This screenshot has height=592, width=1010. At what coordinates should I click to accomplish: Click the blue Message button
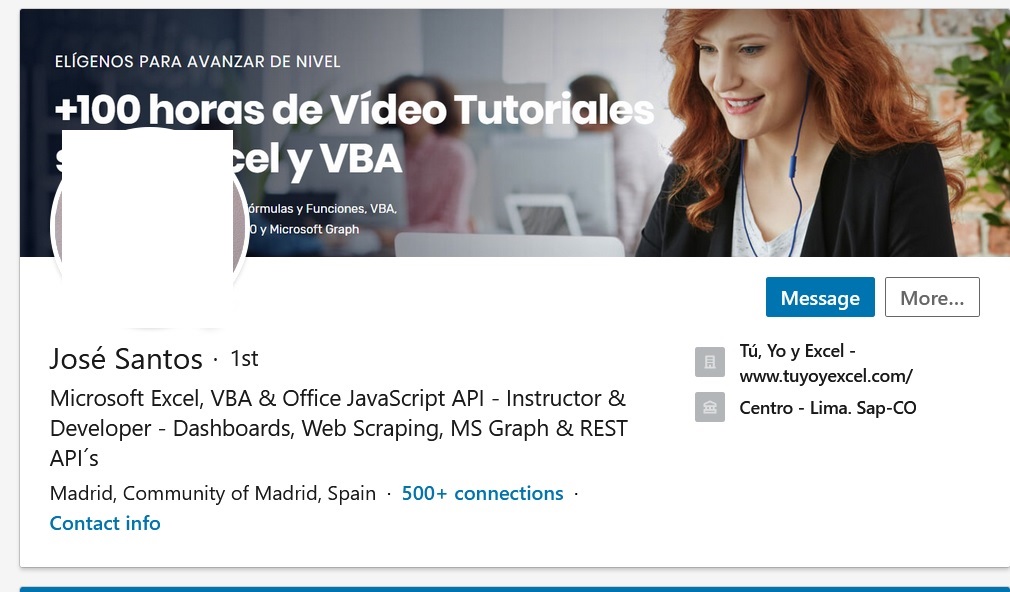click(x=820, y=297)
